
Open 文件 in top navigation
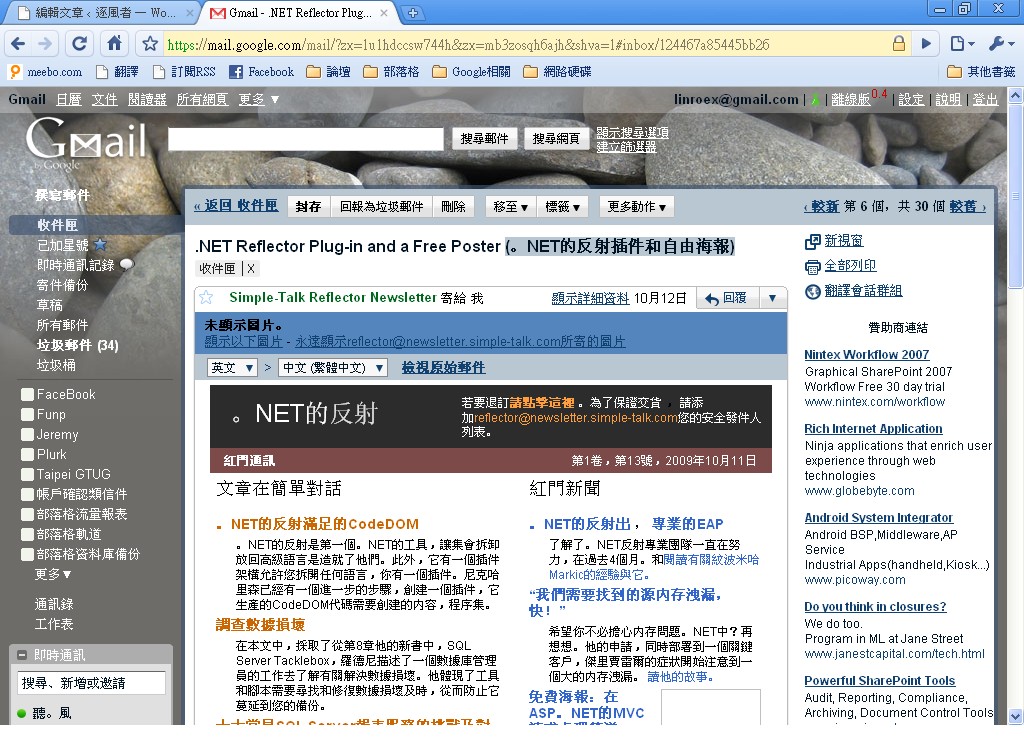click(x=104, y=99)
